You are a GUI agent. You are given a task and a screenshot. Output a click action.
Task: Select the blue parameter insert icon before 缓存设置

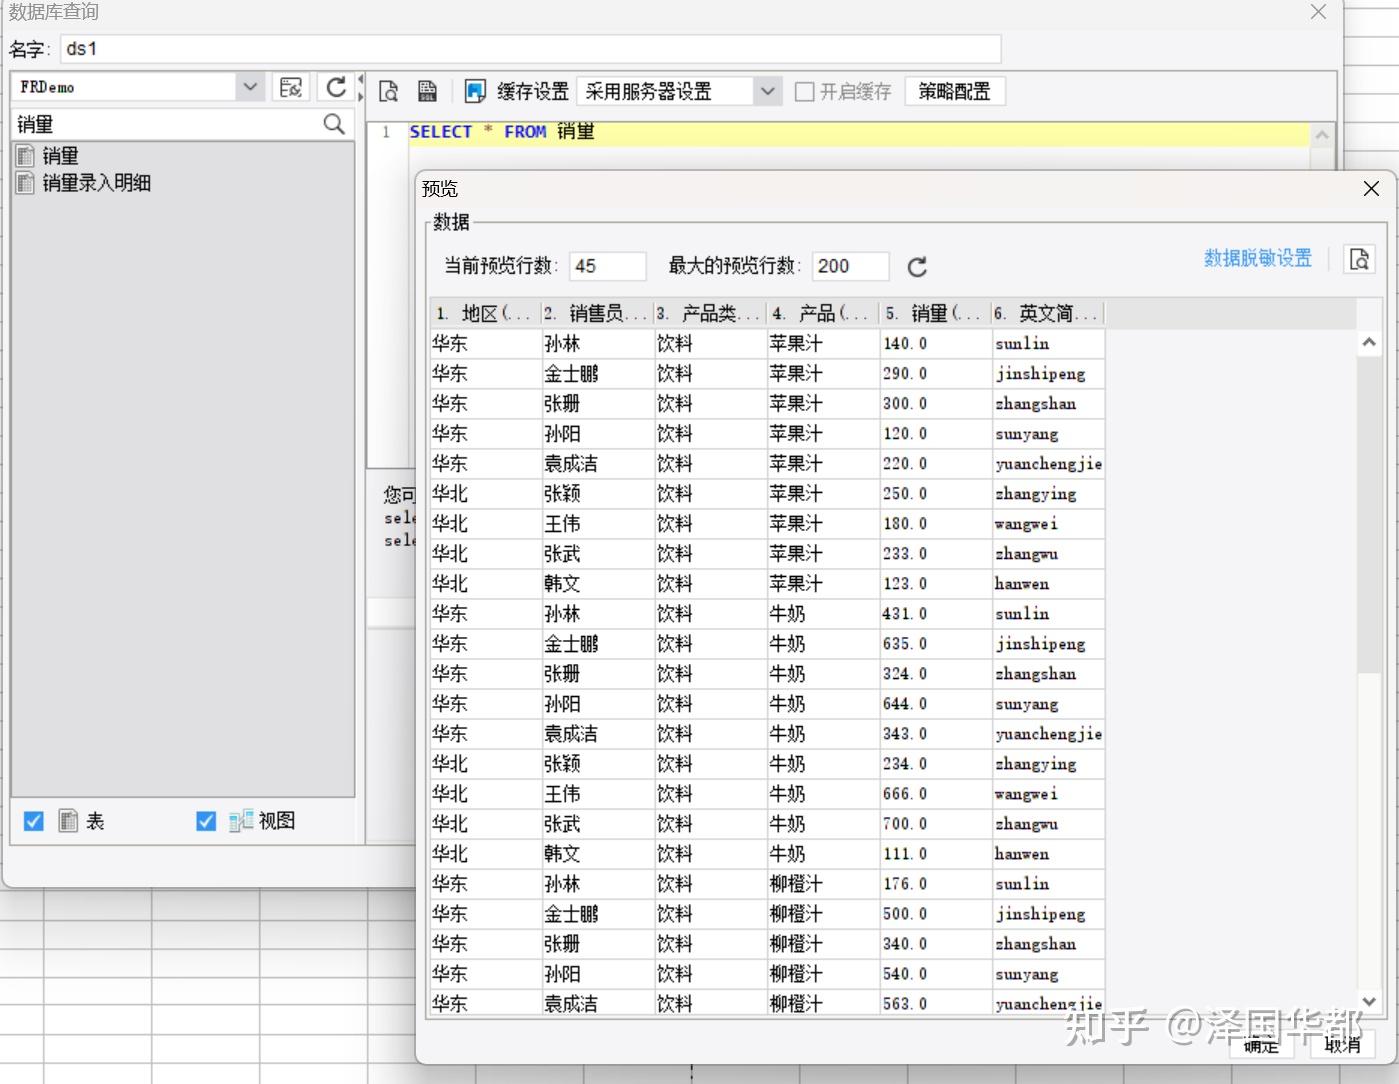pyautogui.click(x=473, y=91)
